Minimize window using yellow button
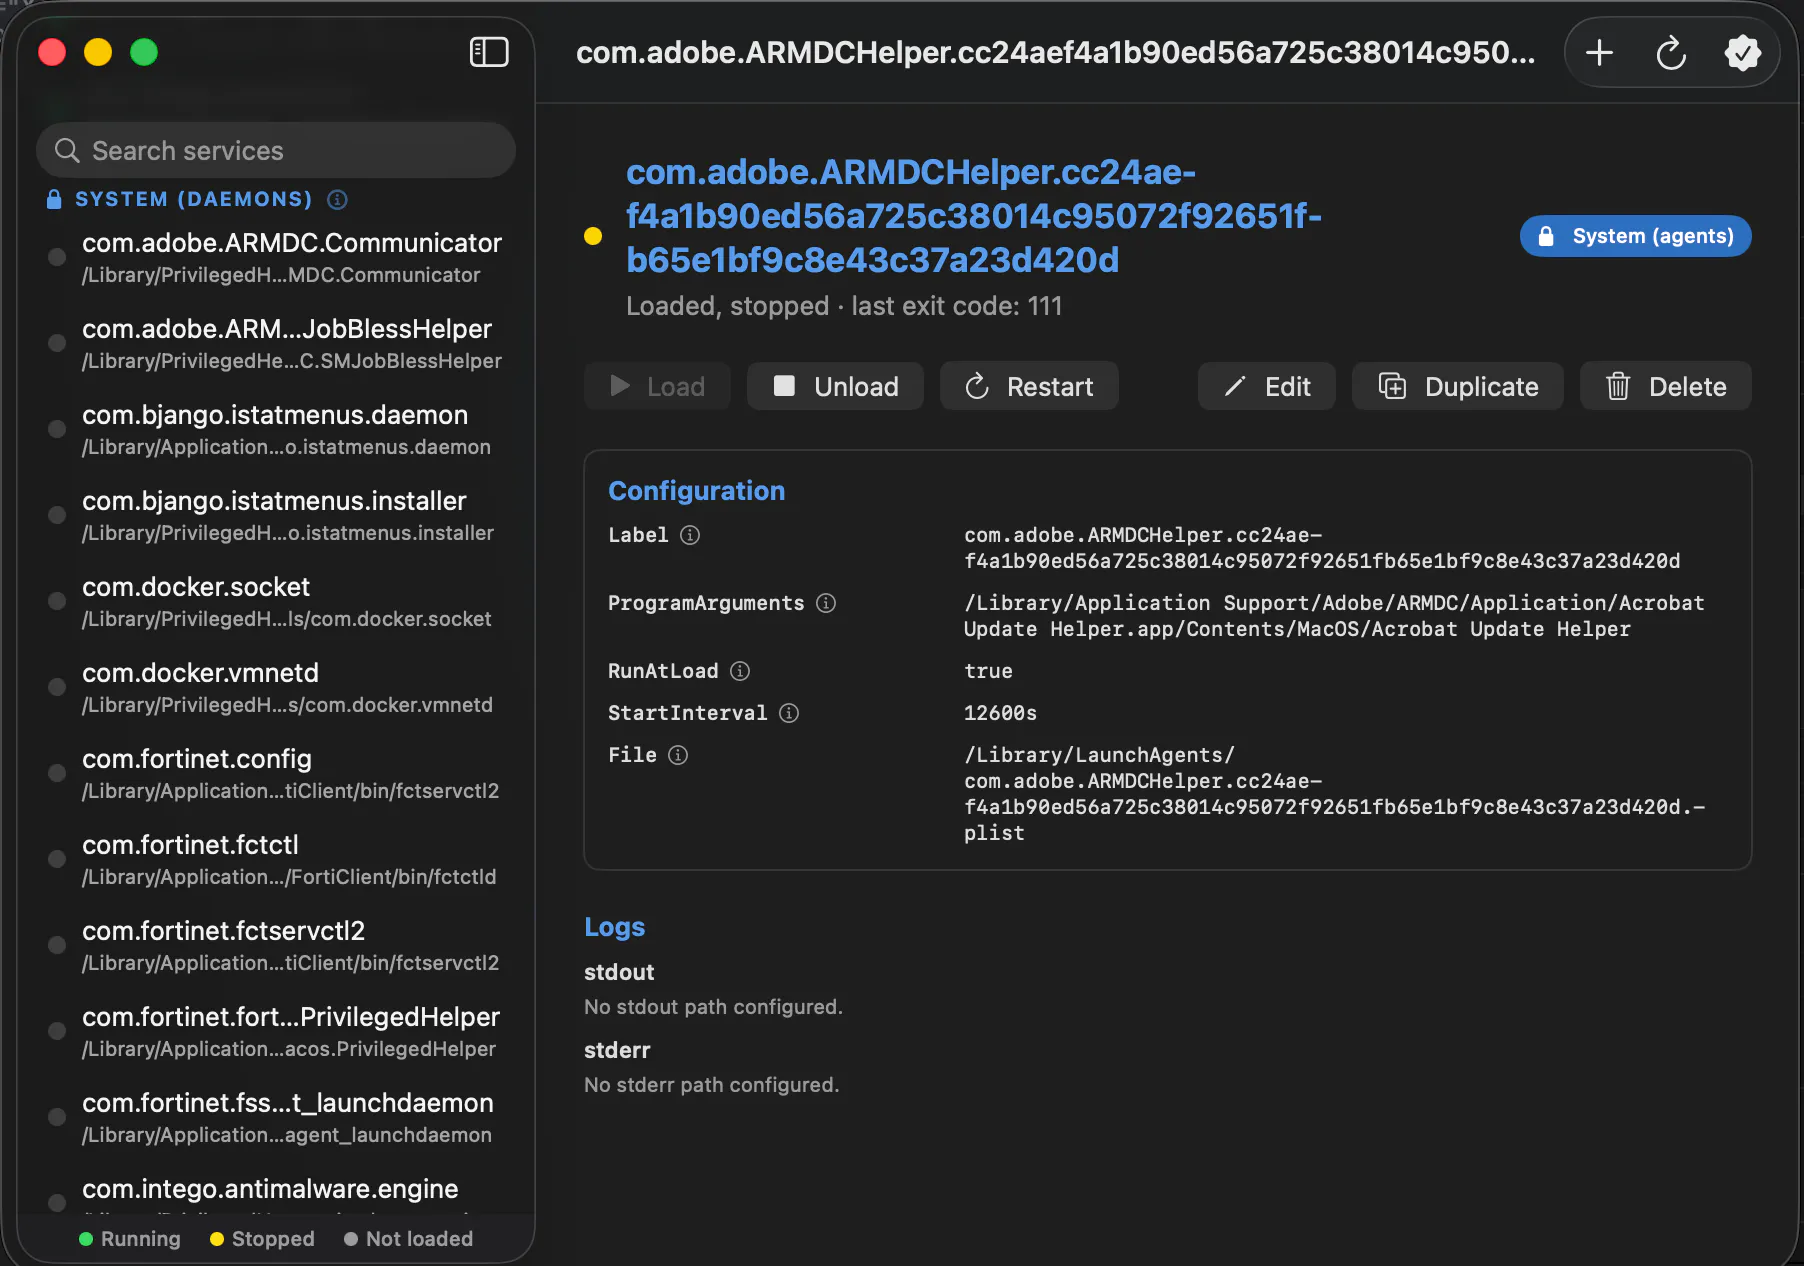This screenshot has width=1804, height=1266. click(98, 52)
